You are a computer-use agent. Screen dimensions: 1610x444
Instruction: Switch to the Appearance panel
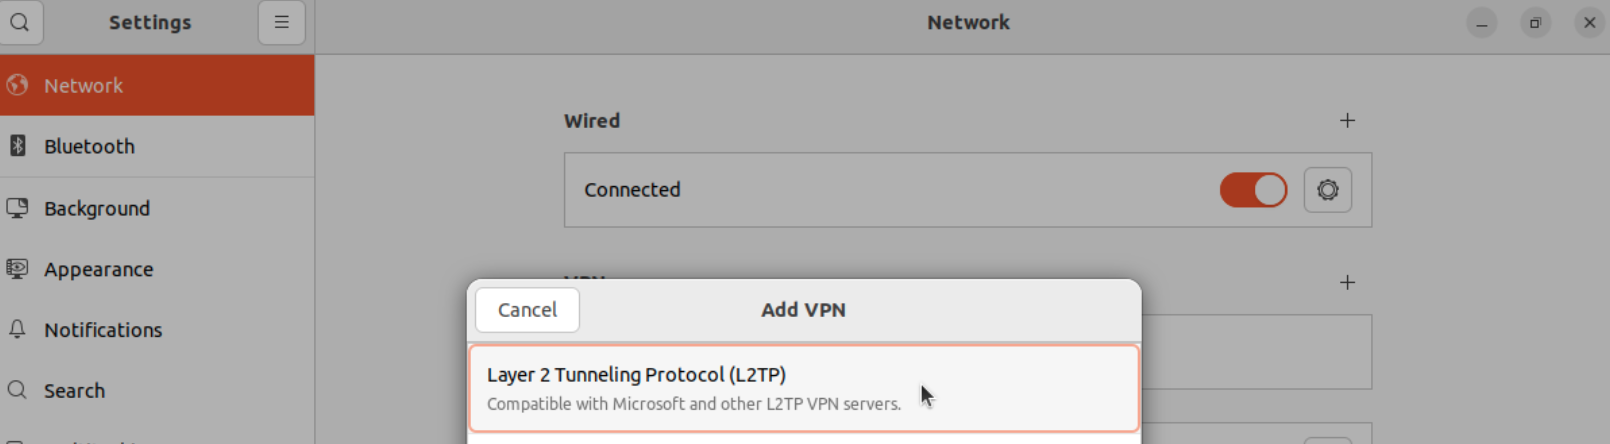[x=98, y=270]
